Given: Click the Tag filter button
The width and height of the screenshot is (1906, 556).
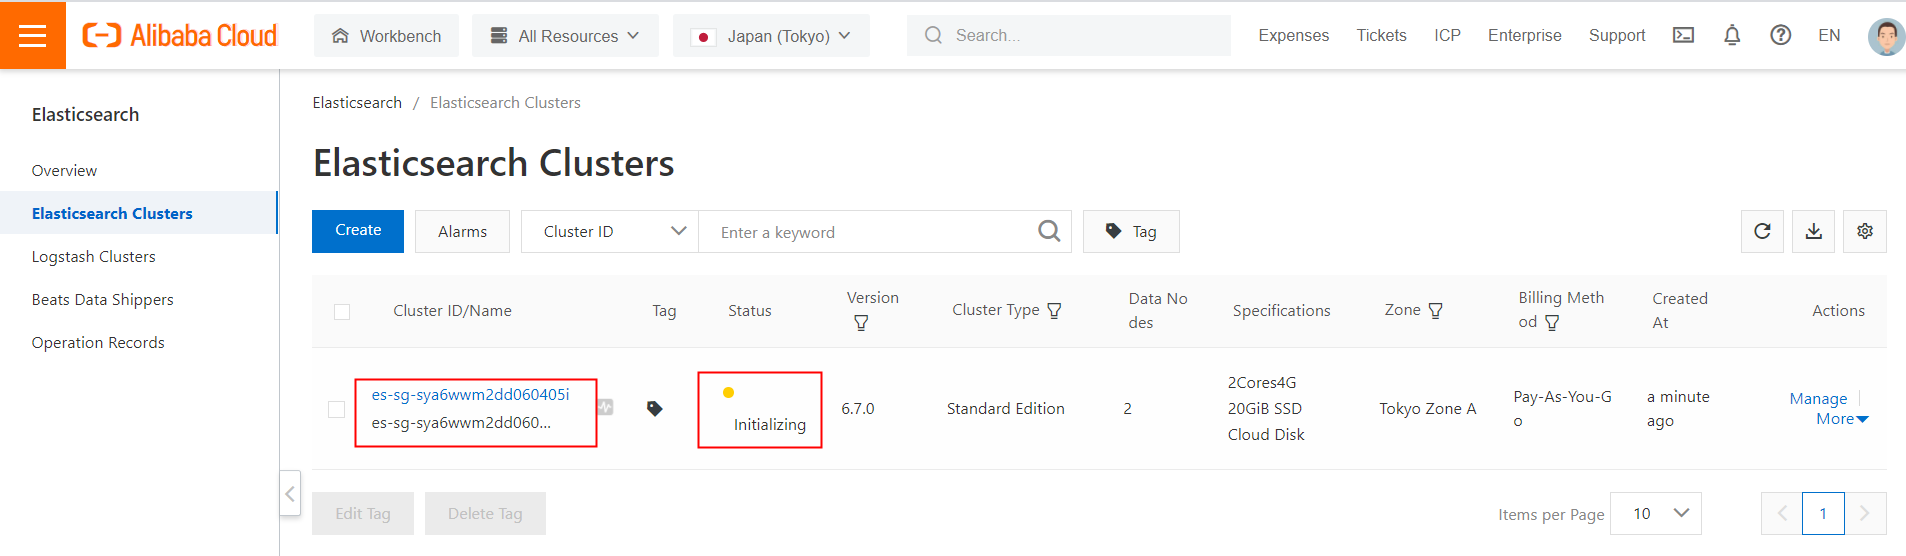Looking at the screenshot, I should 1131,231.
